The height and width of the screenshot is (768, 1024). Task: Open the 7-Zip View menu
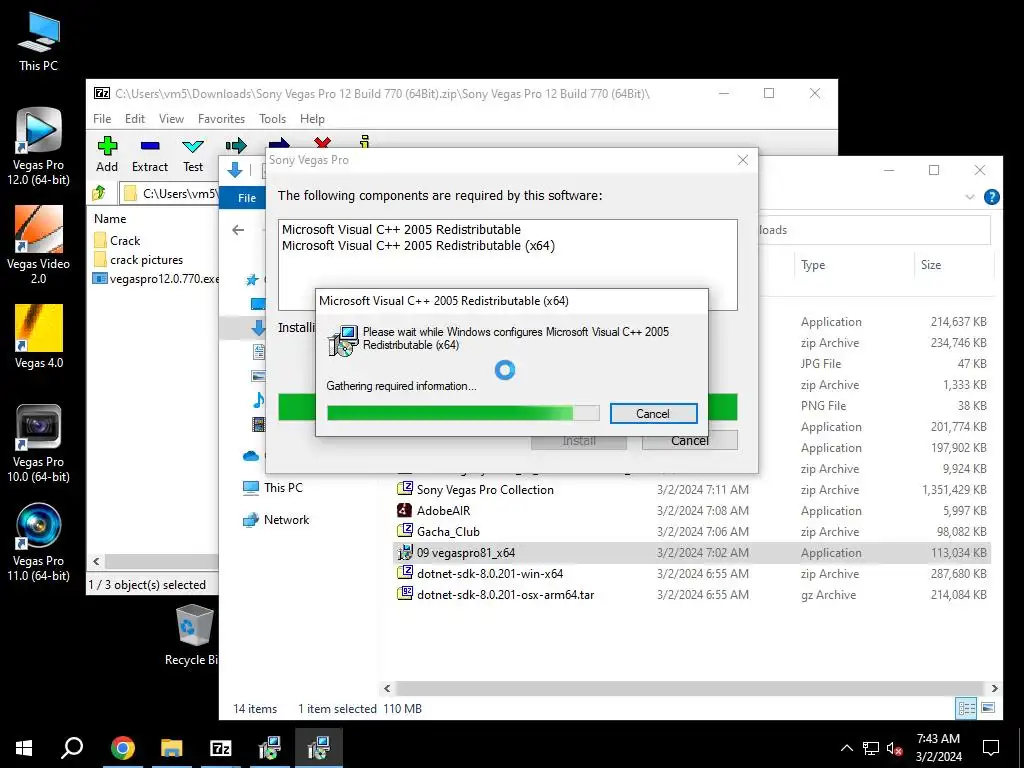[x=171, y=119]
